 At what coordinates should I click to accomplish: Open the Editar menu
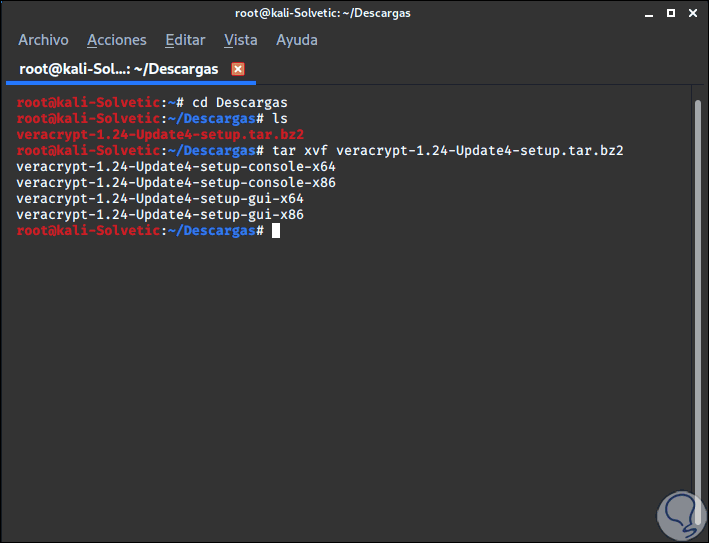[185, 40]
